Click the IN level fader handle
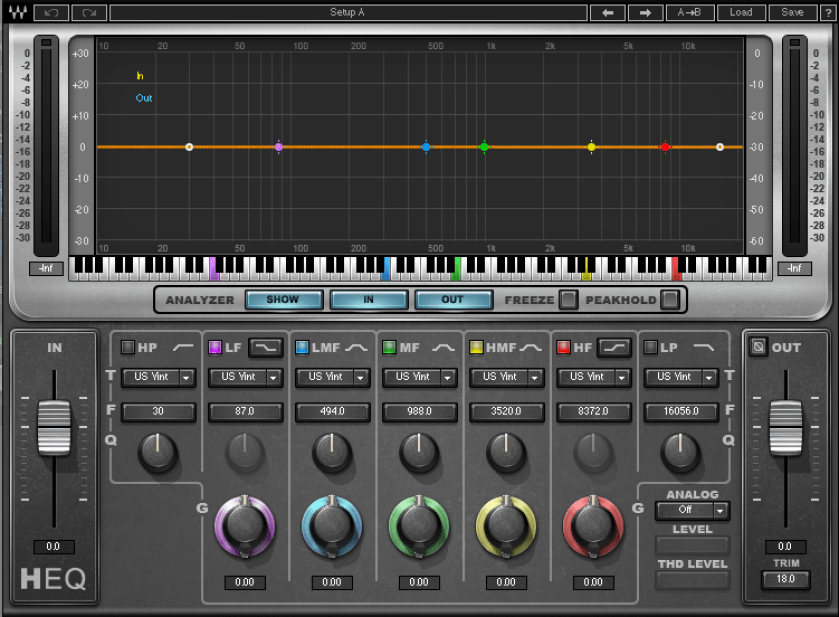Screen dimensions: 839x617 tap(54, 426)
